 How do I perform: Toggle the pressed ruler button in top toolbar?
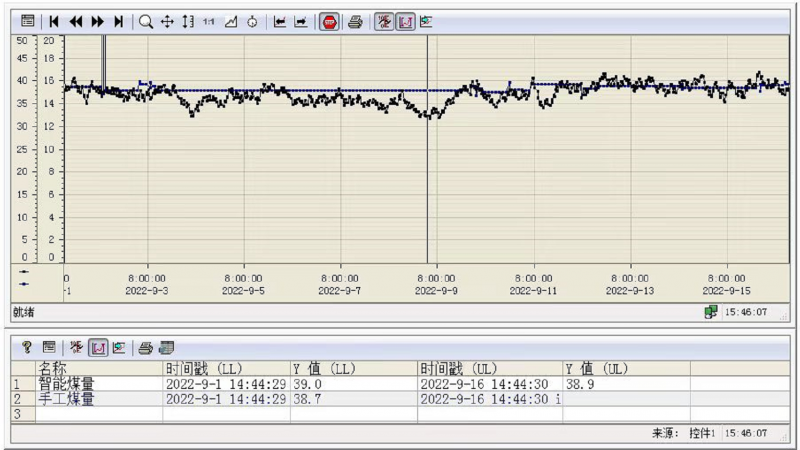pos(384,21)
